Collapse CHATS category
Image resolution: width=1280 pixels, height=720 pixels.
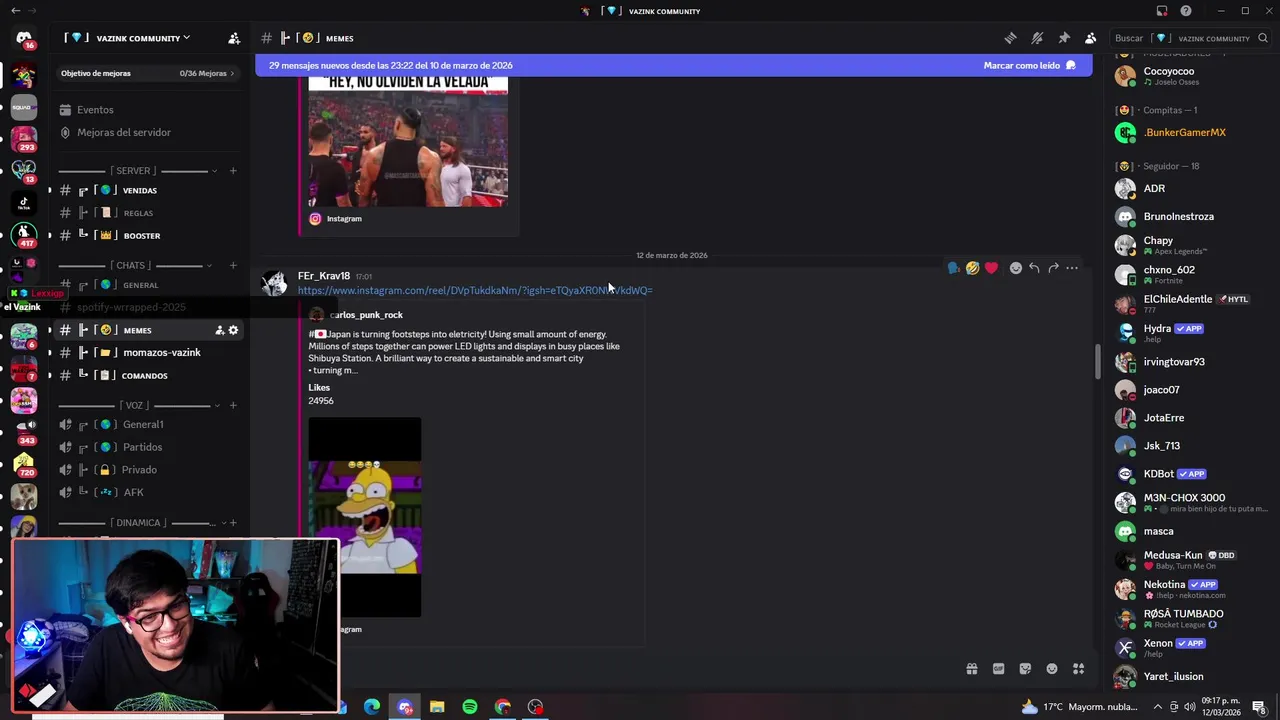click(x=133, y=266)
